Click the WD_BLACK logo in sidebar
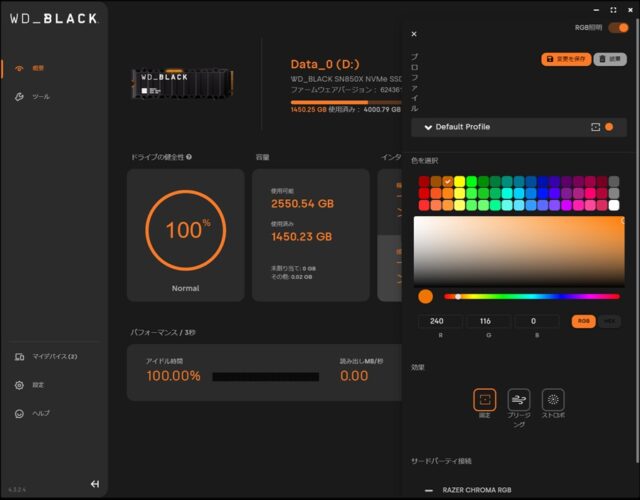Screen dimensions: 640x500 [x=54, y=18]
